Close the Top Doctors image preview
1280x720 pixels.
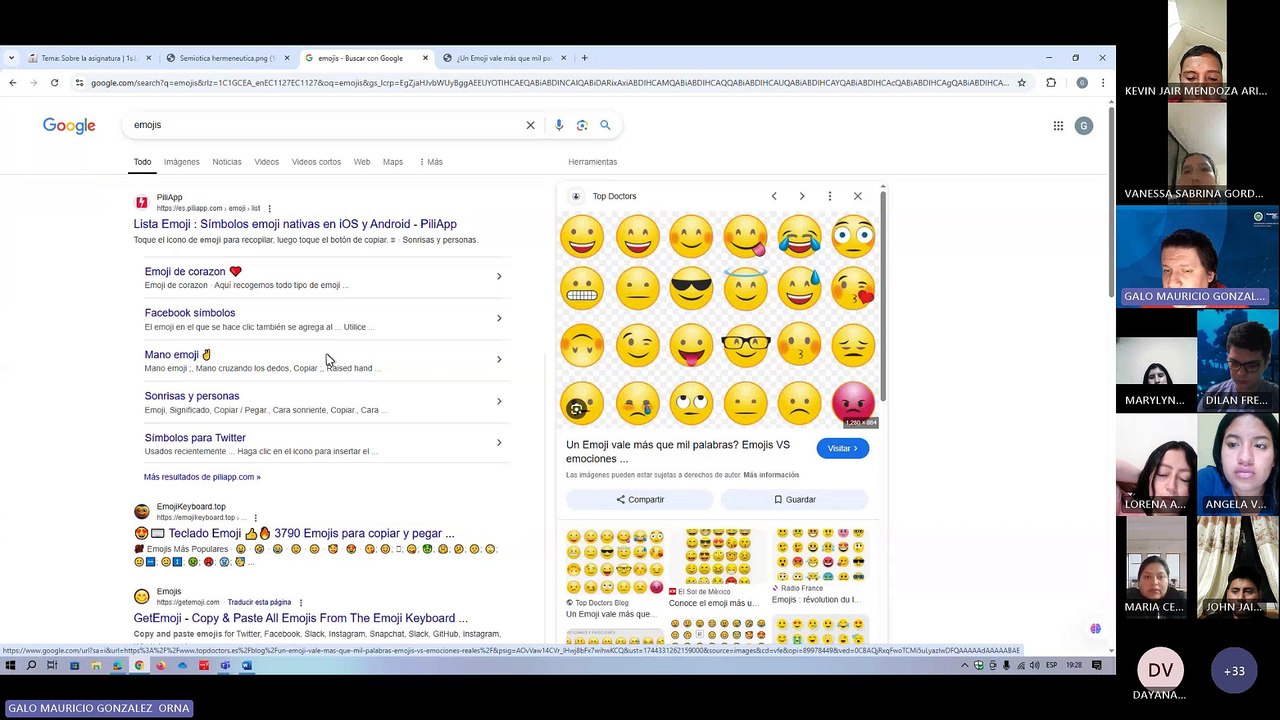[857, 196]
